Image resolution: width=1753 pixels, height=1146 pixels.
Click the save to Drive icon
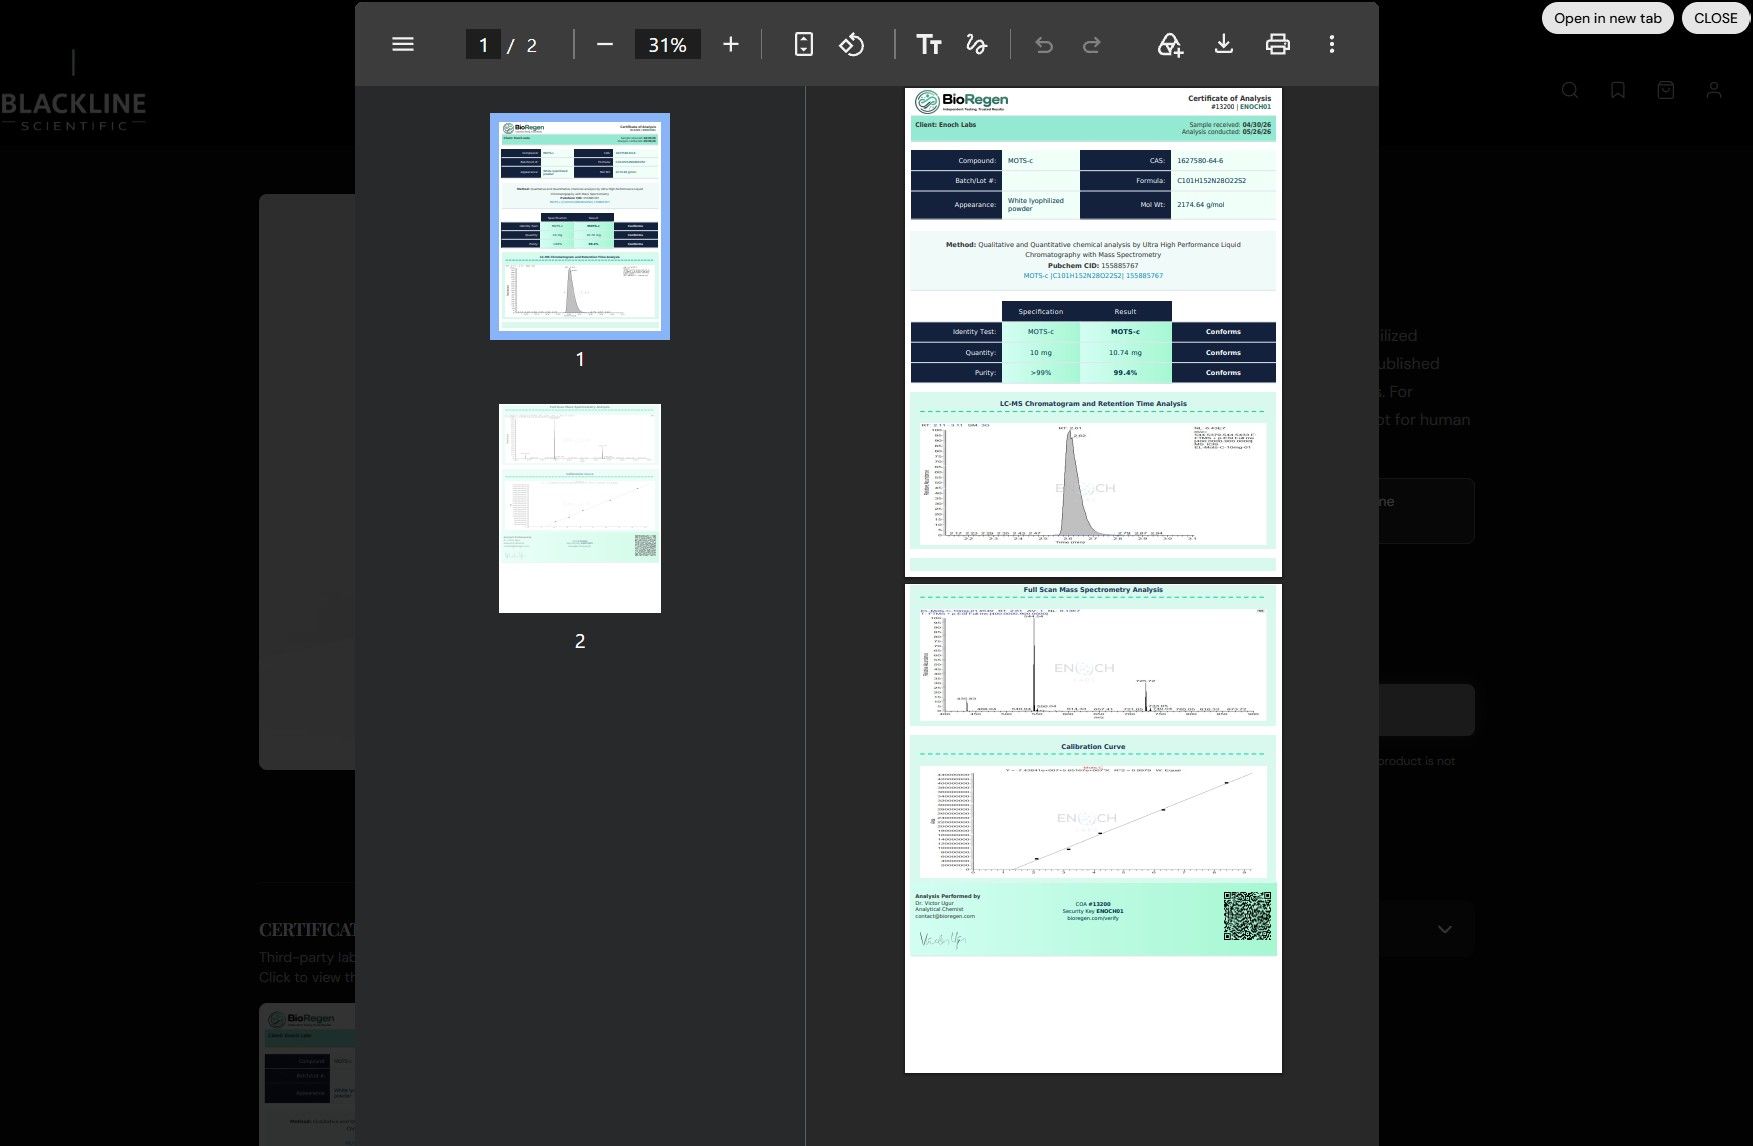1170,44
